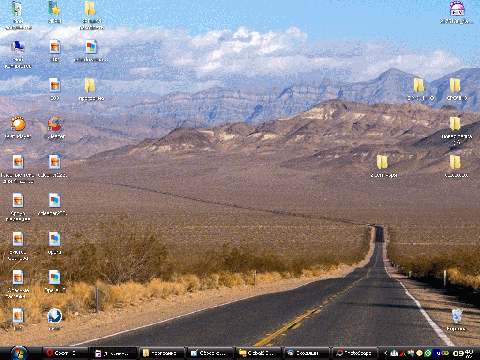The image size is (480, 360).
Task: Select the CCleaner shortcut icon
Action: coord(55,127)
